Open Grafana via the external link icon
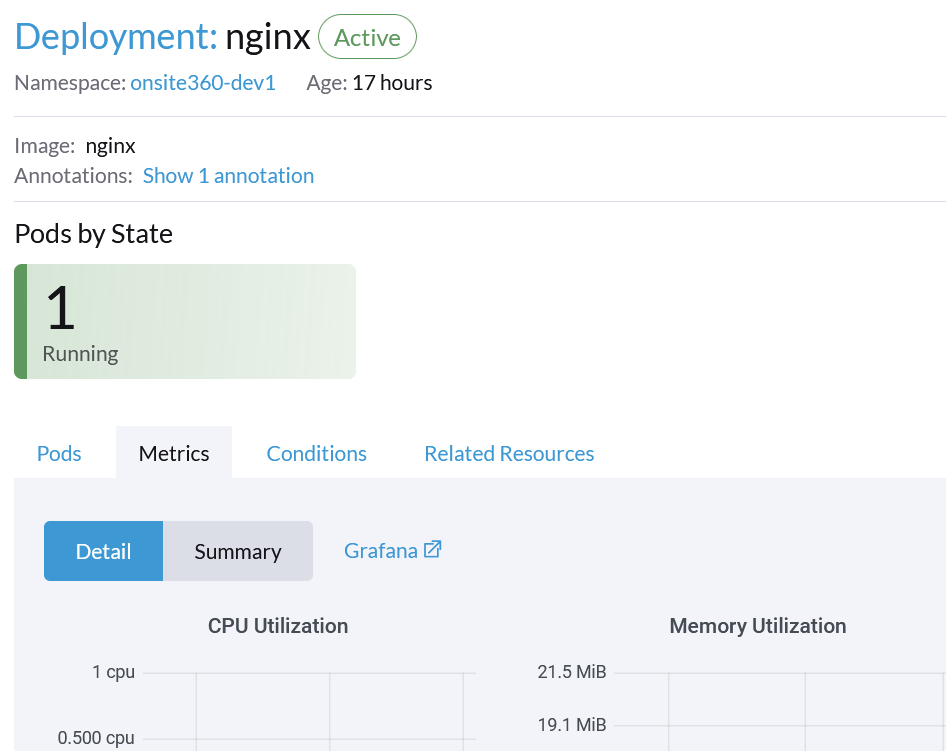Screen dimensions: 946x751 point(432,549)
